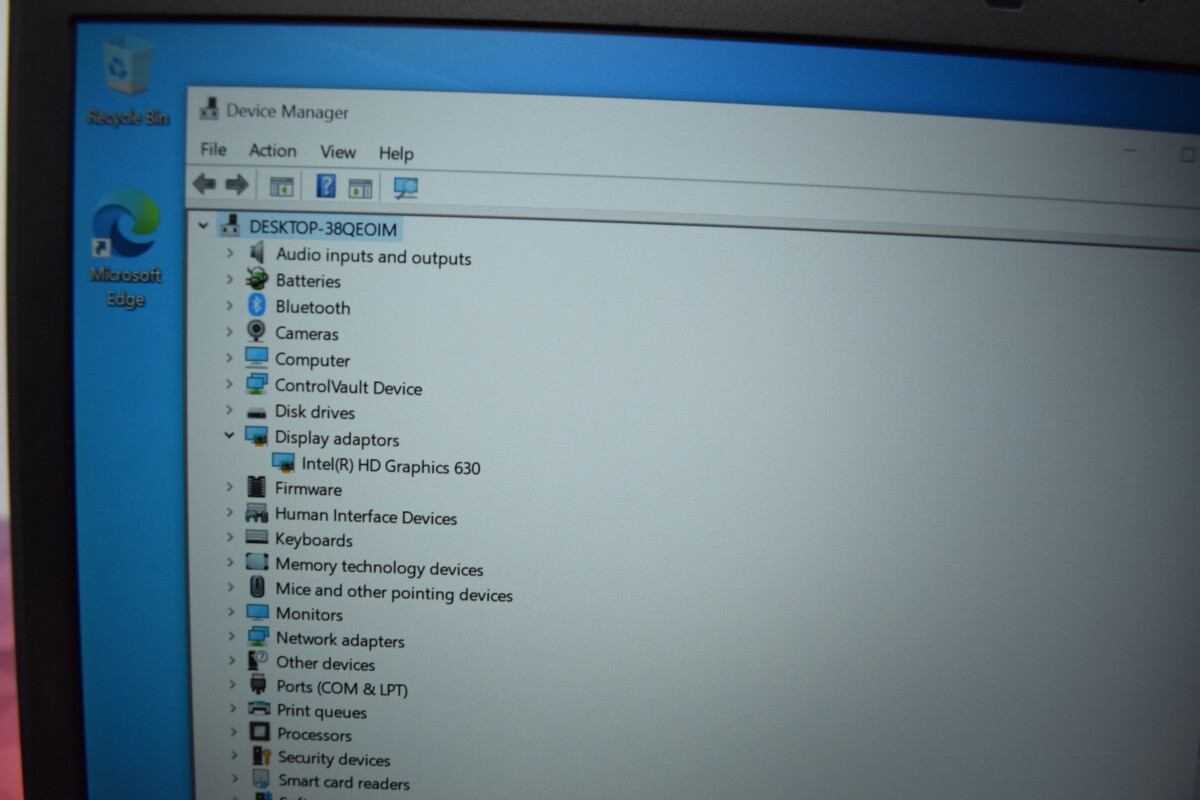Image resolution: width=1200 pixels, height=800 pixels.
Task: Click the Computer category monitor icon
Action: [x=257, y=357]
